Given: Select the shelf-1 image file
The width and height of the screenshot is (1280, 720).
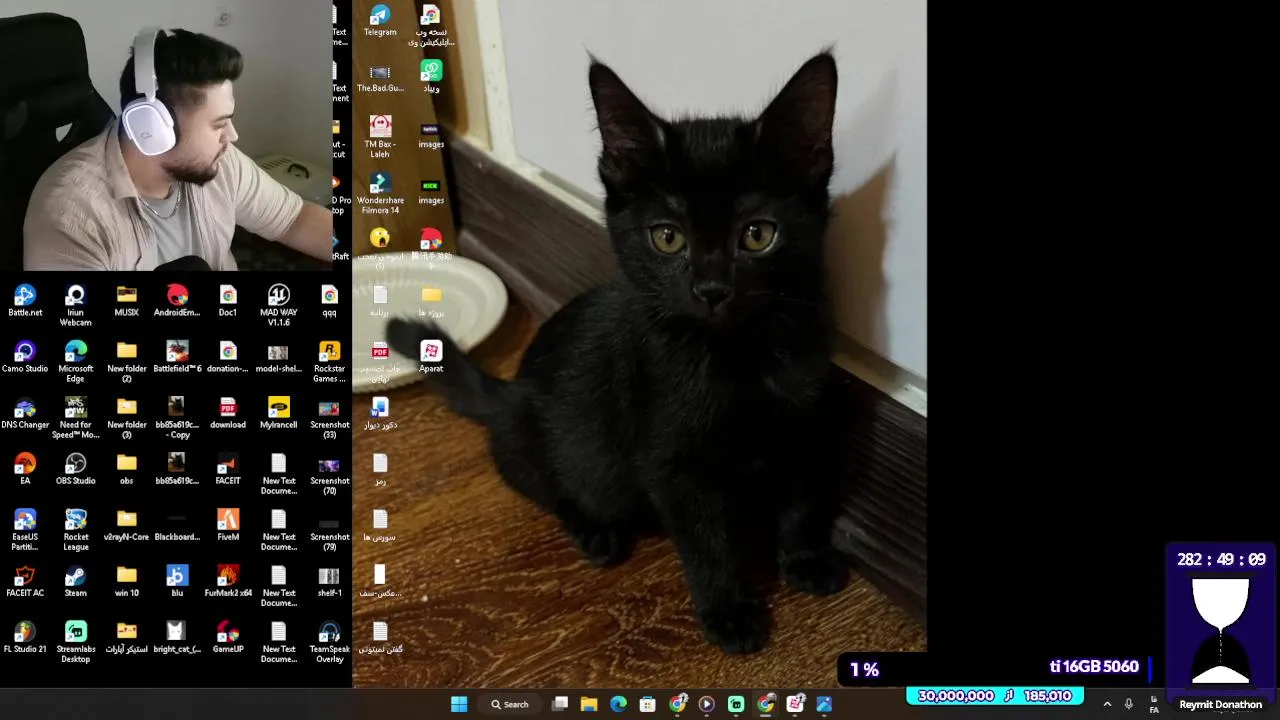Looking at the screenshot, I should (329, 580).
